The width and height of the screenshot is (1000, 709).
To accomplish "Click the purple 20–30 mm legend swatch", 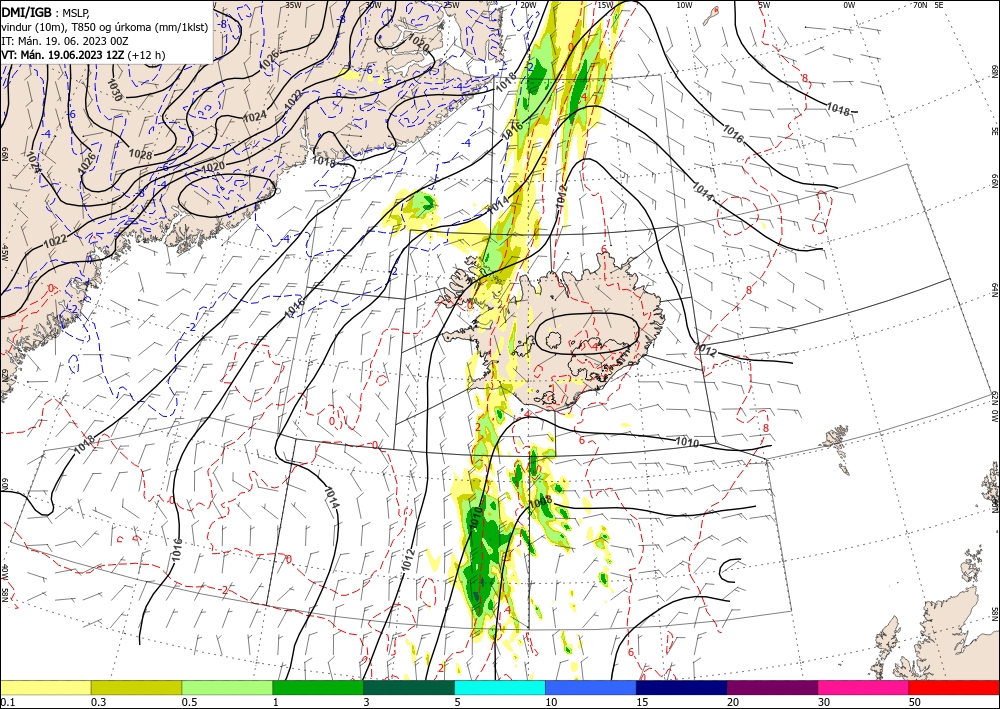I will point(772,687).
